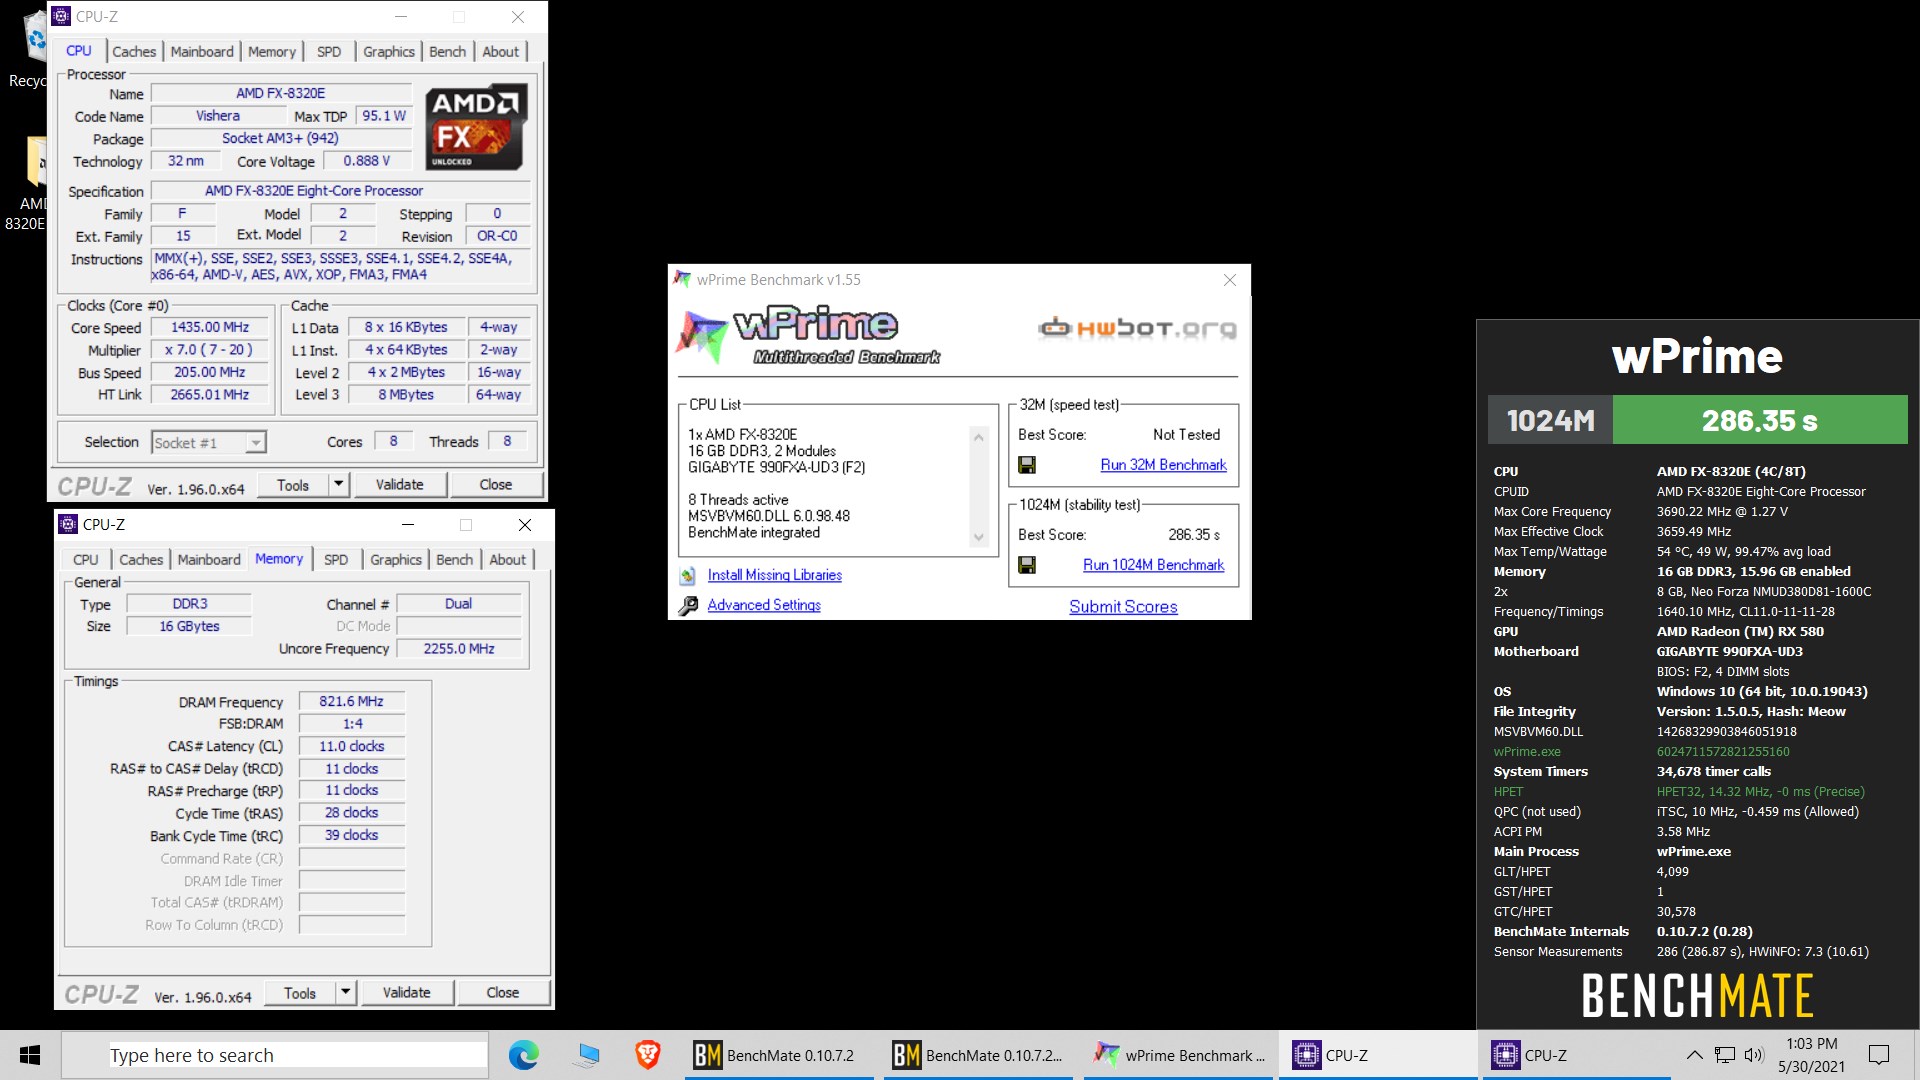Image resolution: width=1920 pixels, height=1080 pixels.
Task: Open the SPD tab in upper CPU-Z window
Action: pyautogui.click(x=329, y=52)
